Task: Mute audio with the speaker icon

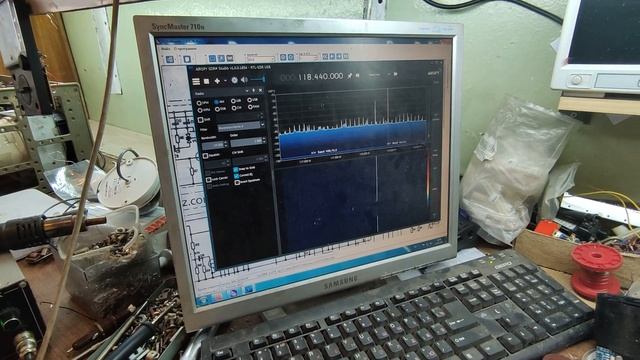Action: pyautogui.click(x=244, y=80)
